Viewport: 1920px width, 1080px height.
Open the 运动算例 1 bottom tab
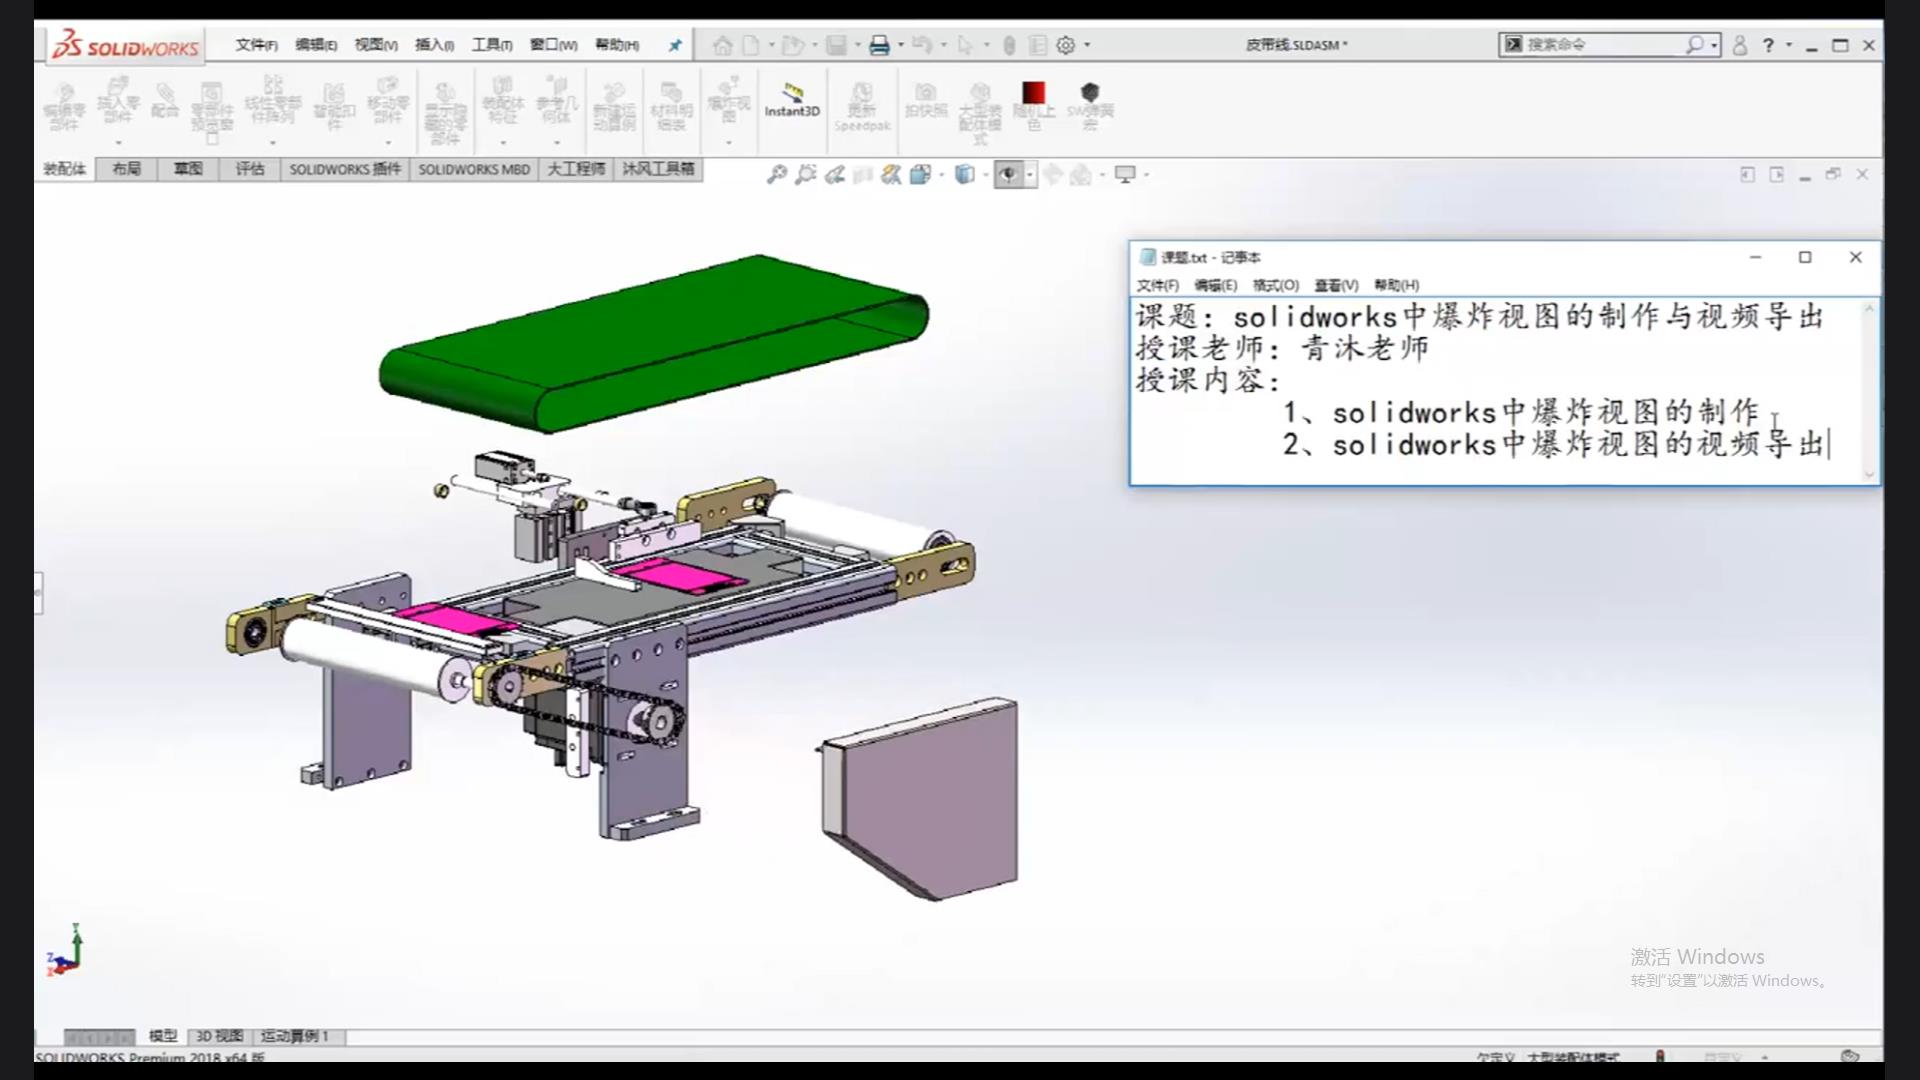[294, 1036]
